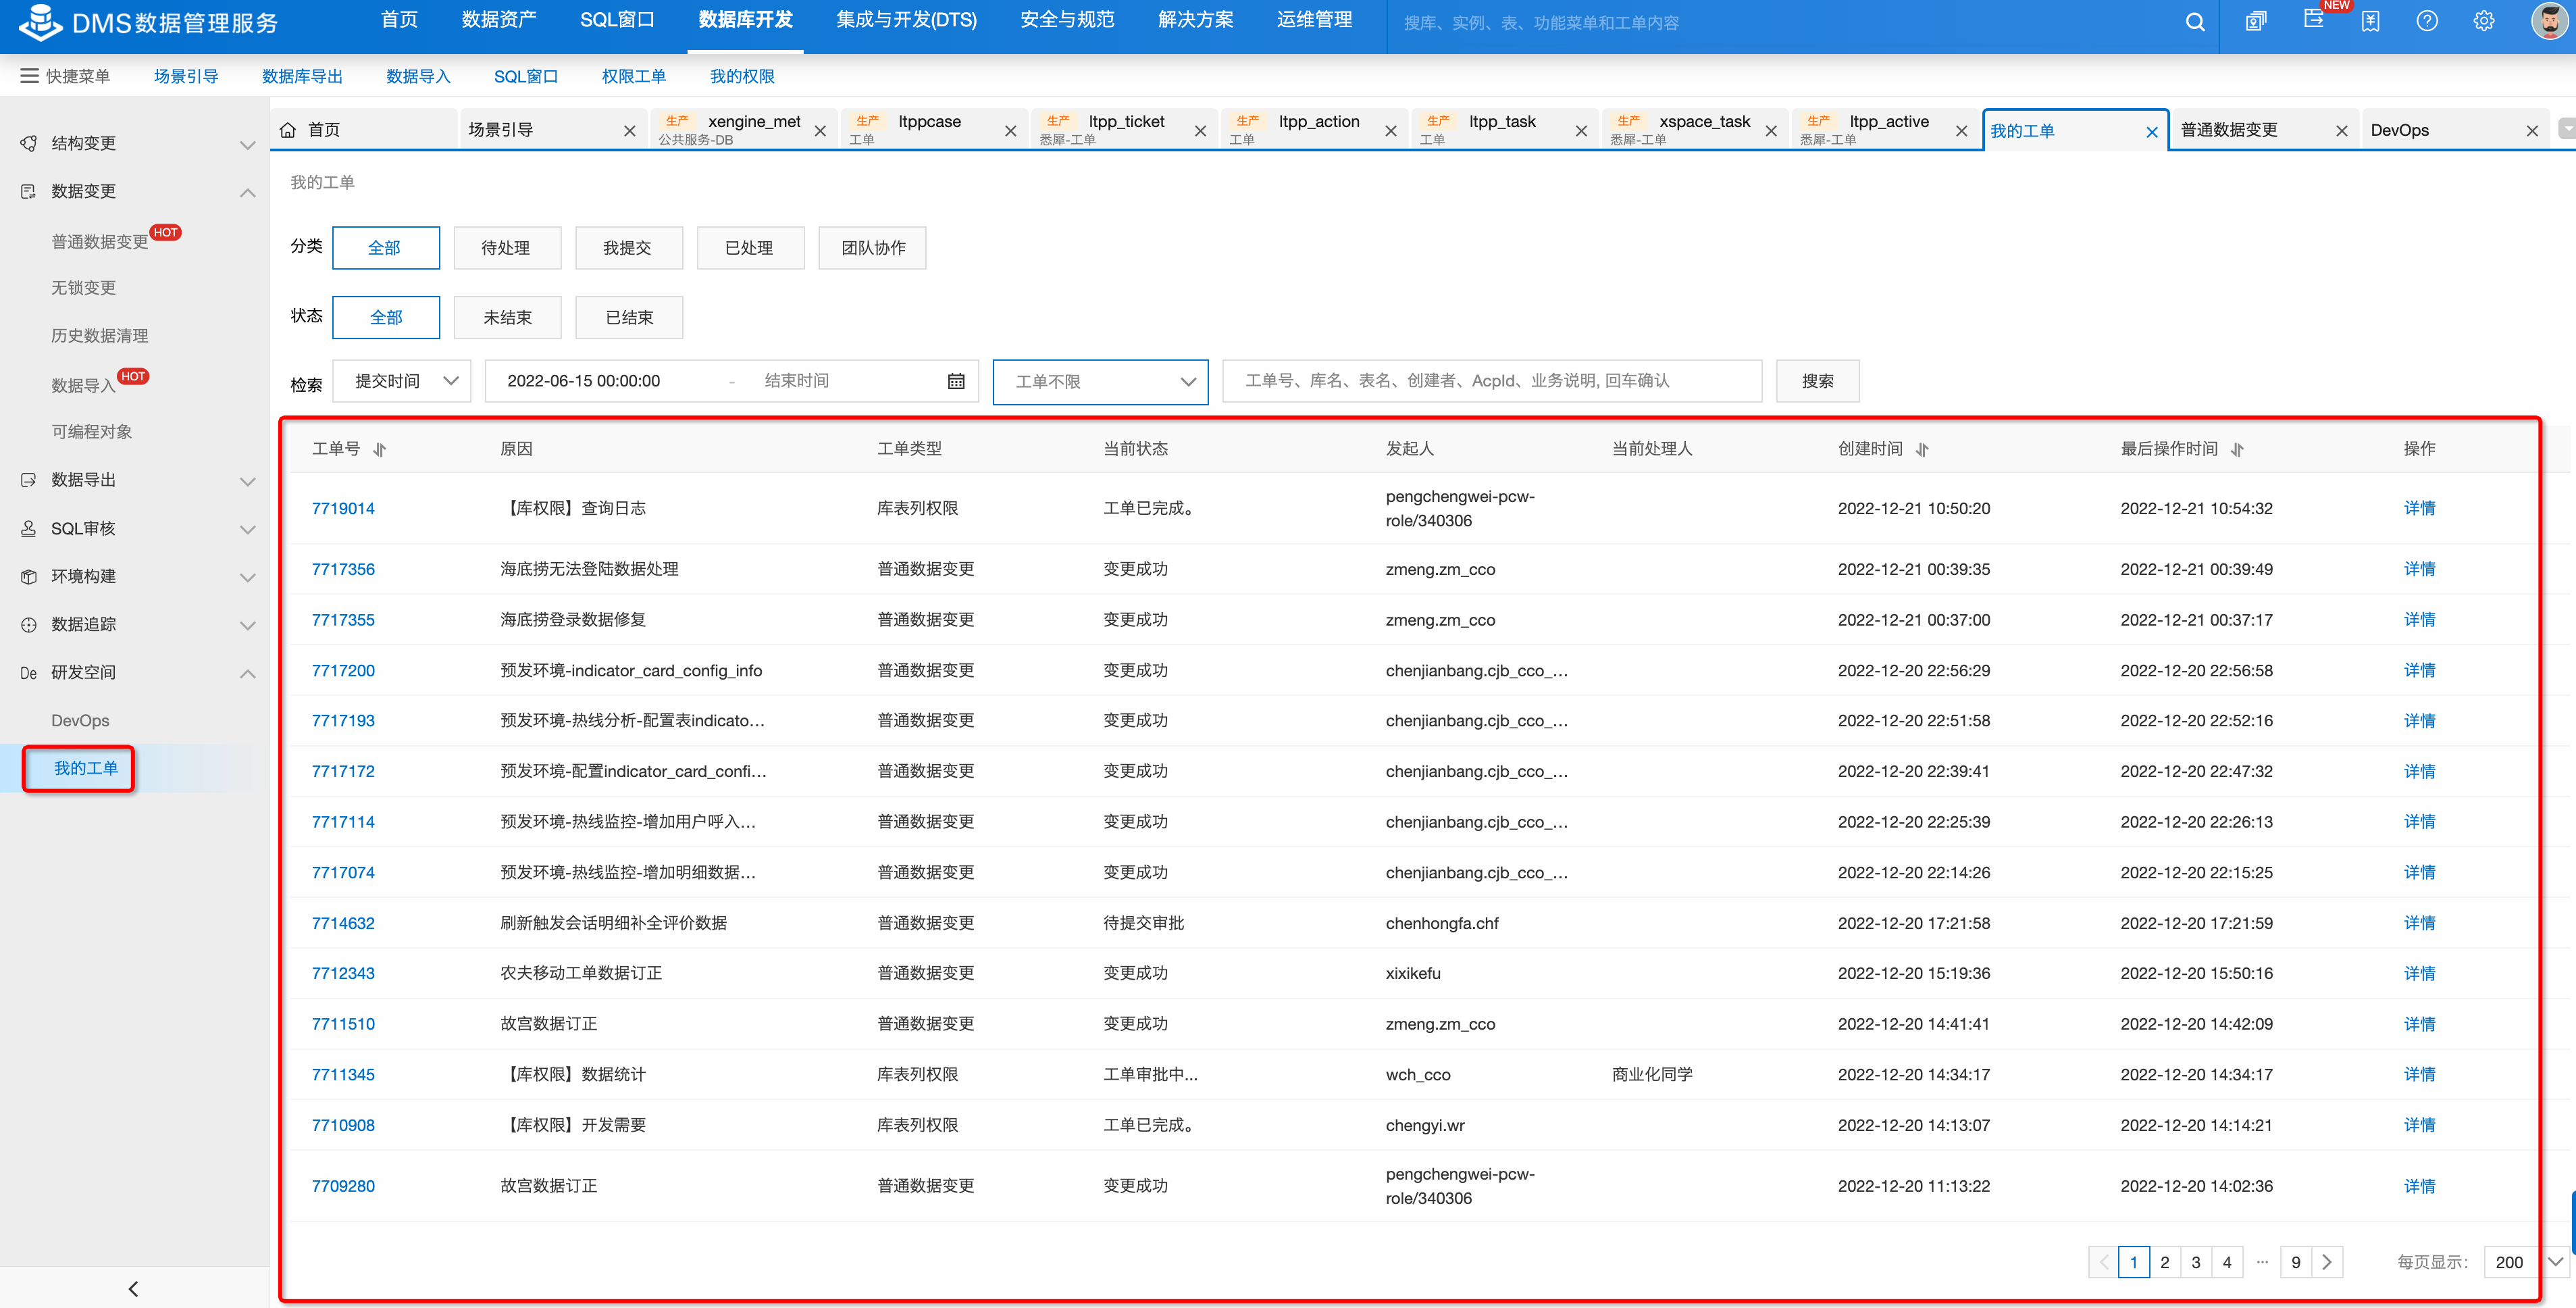Close the 普通数据变更 tab
The width and height of the screenshot is (2576, 1308).
coord(2341,131)
